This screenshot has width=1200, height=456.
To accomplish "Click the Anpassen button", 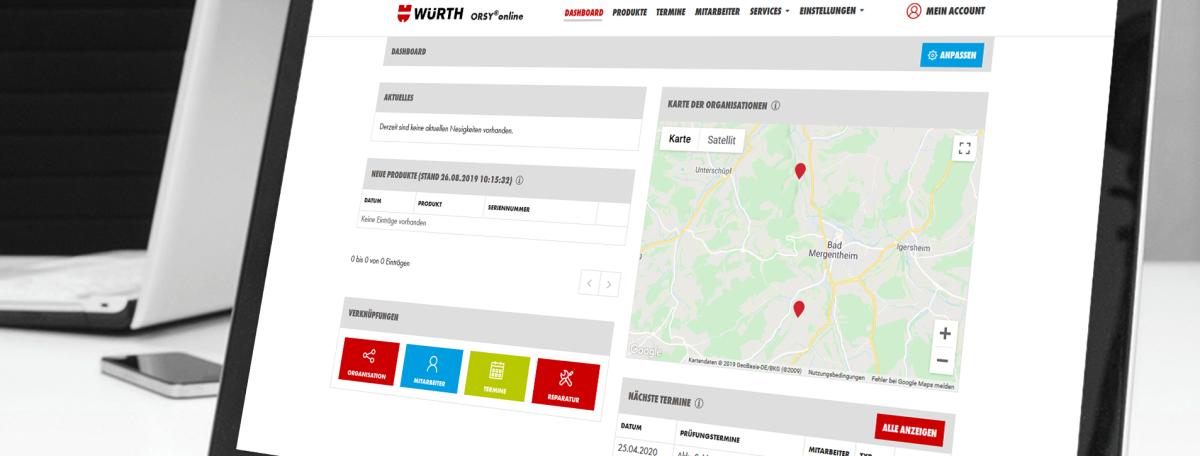I will point(951,55).
